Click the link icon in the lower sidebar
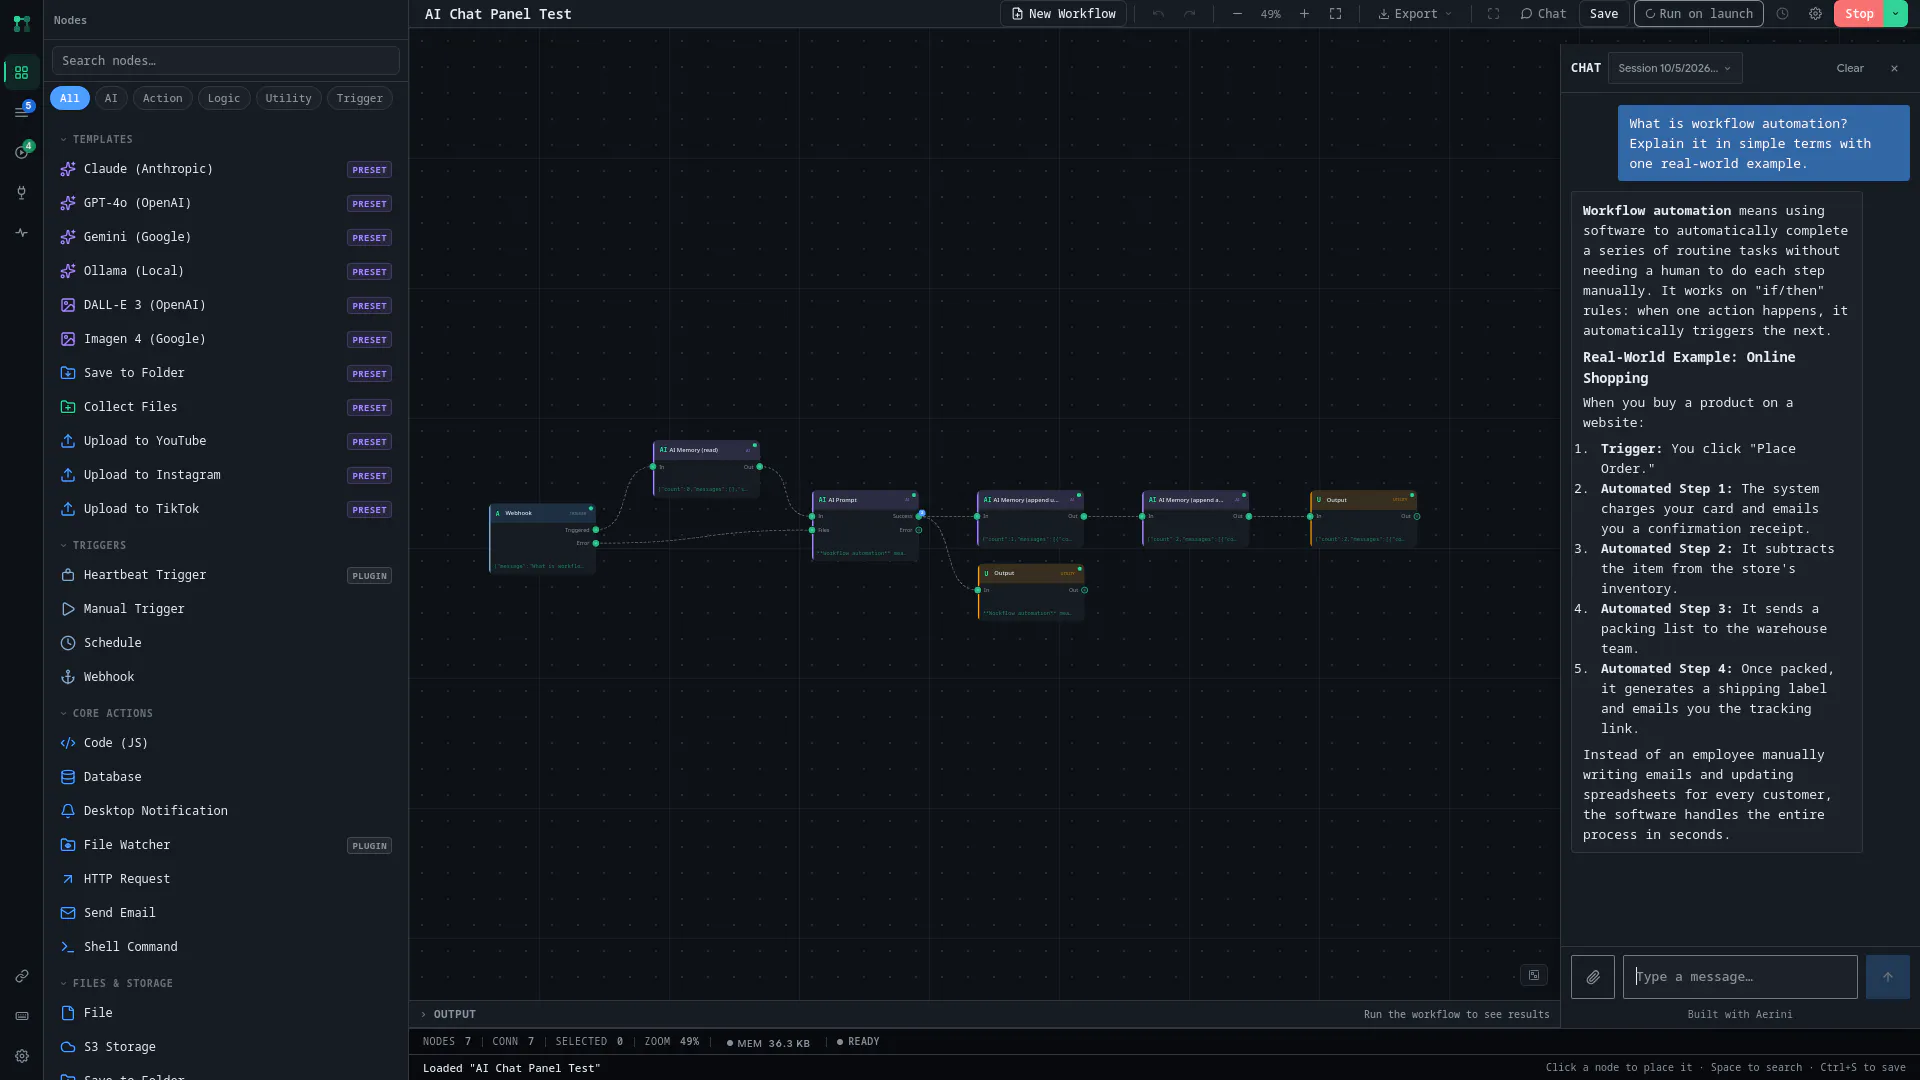 click(21, 976)
